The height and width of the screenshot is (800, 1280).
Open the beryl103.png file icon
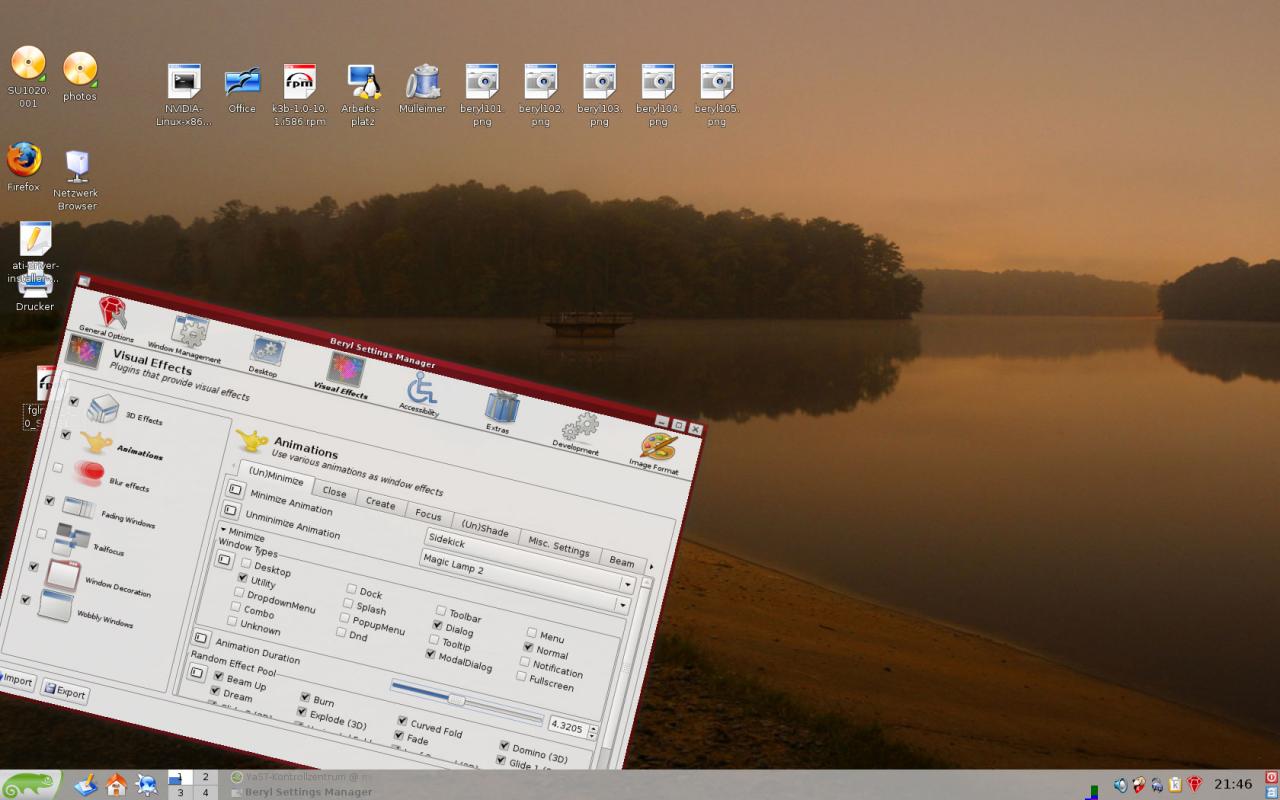click(x=599, y=82)
